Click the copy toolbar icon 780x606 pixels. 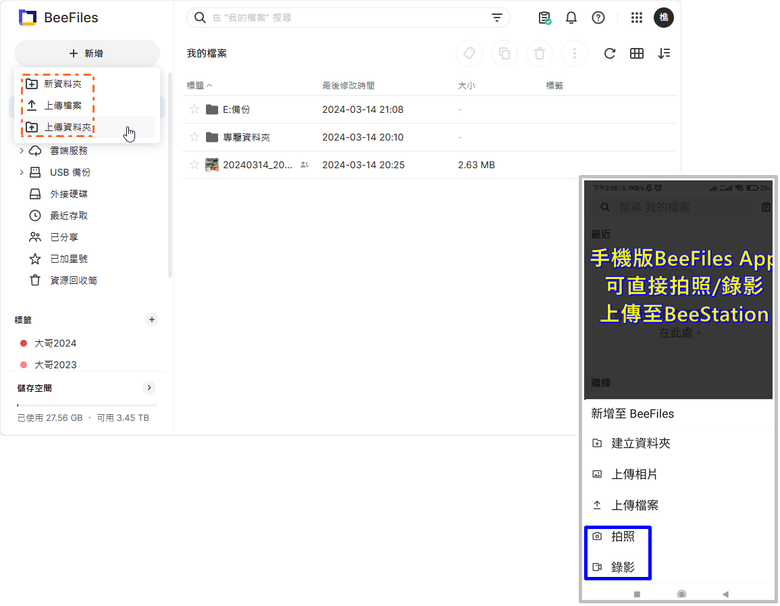click(x=504, y=53)
